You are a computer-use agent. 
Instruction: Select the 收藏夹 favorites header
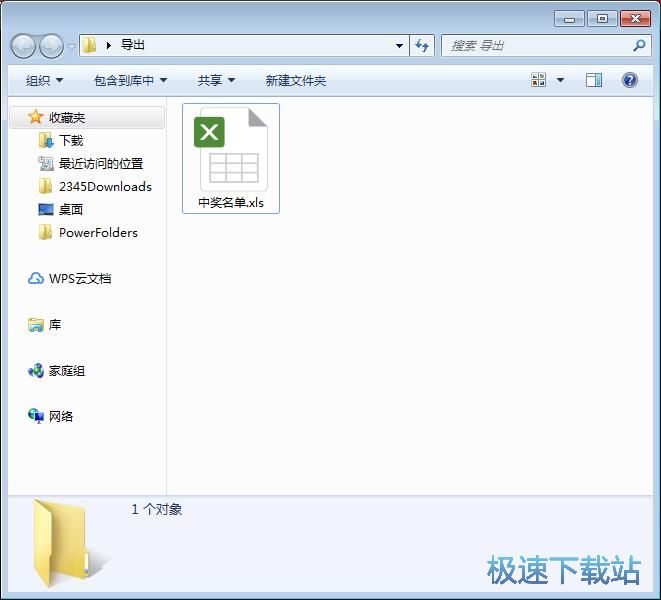[87, 117]
